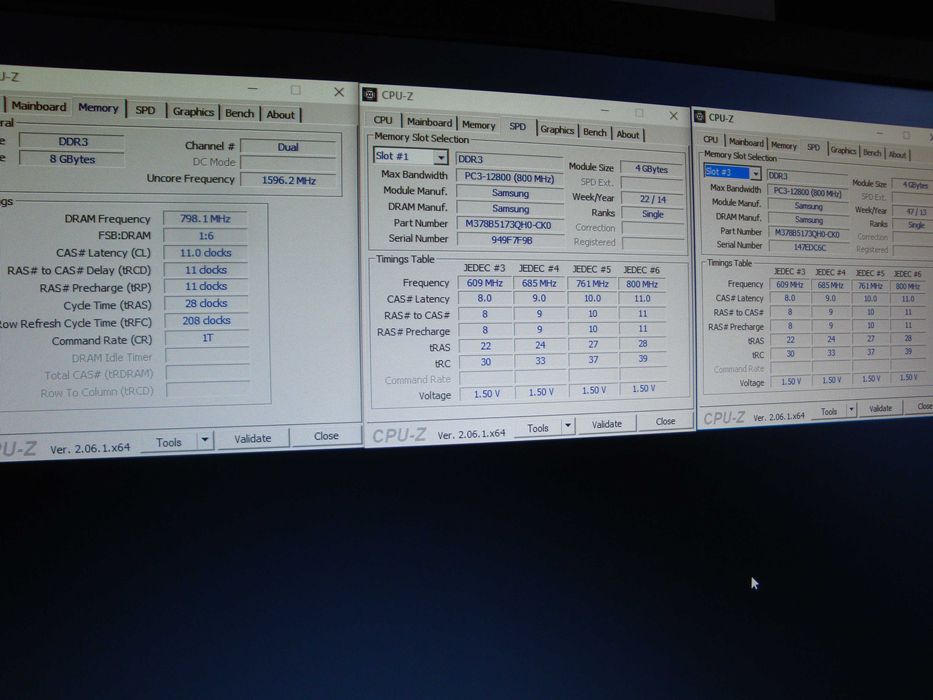Click the CPU-Z app icon in middle window title bar
This screenshot has height=700, width=933.
point(370,95)
